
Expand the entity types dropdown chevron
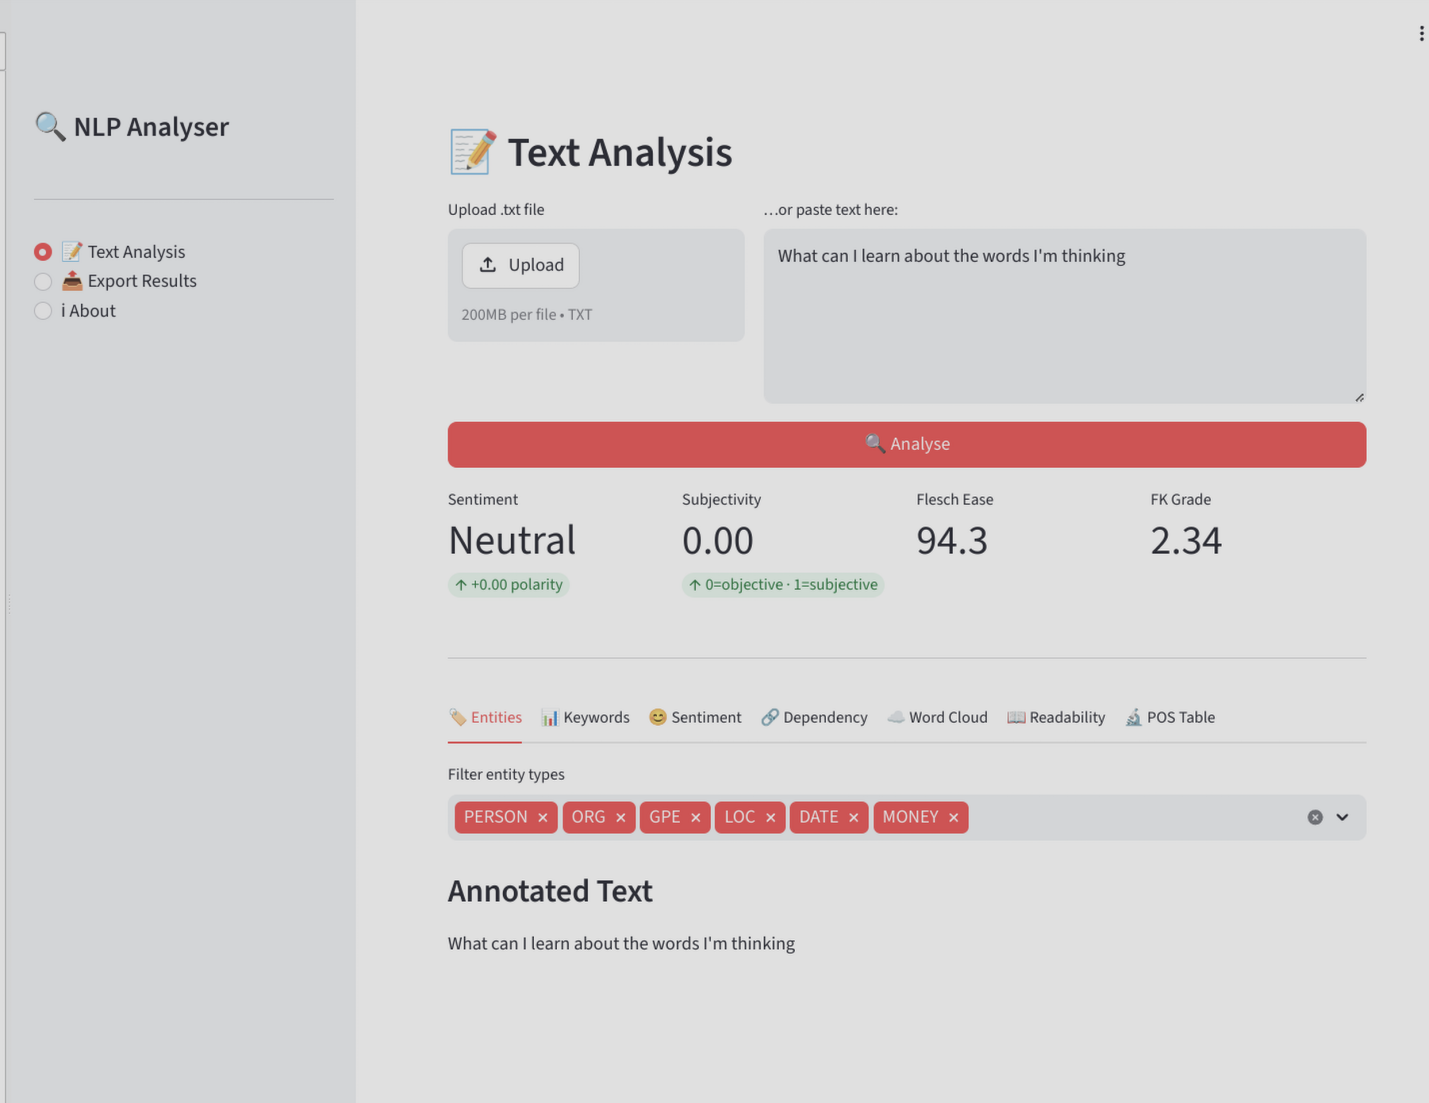coord(1342,817)
